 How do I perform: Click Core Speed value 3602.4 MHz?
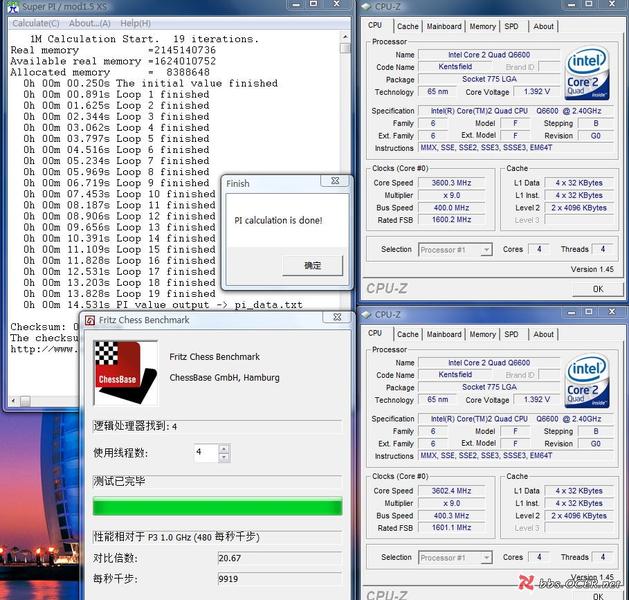[x=451, y=491]
